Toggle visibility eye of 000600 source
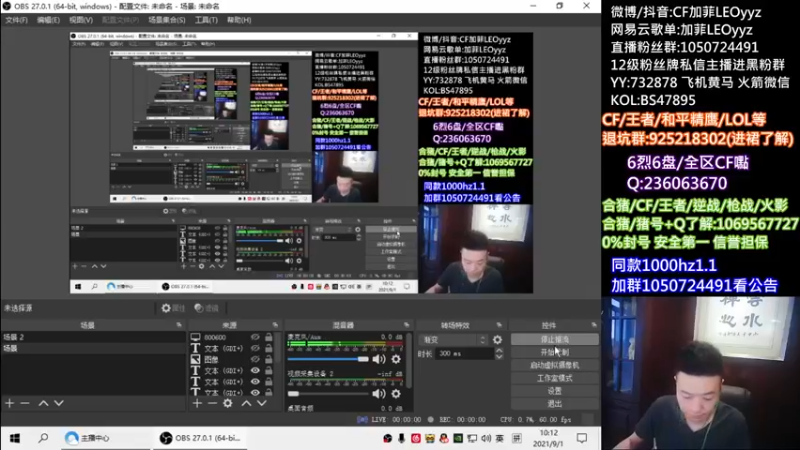Image resolution: width=800 pixels, height=450 pixels. point(255,337)
